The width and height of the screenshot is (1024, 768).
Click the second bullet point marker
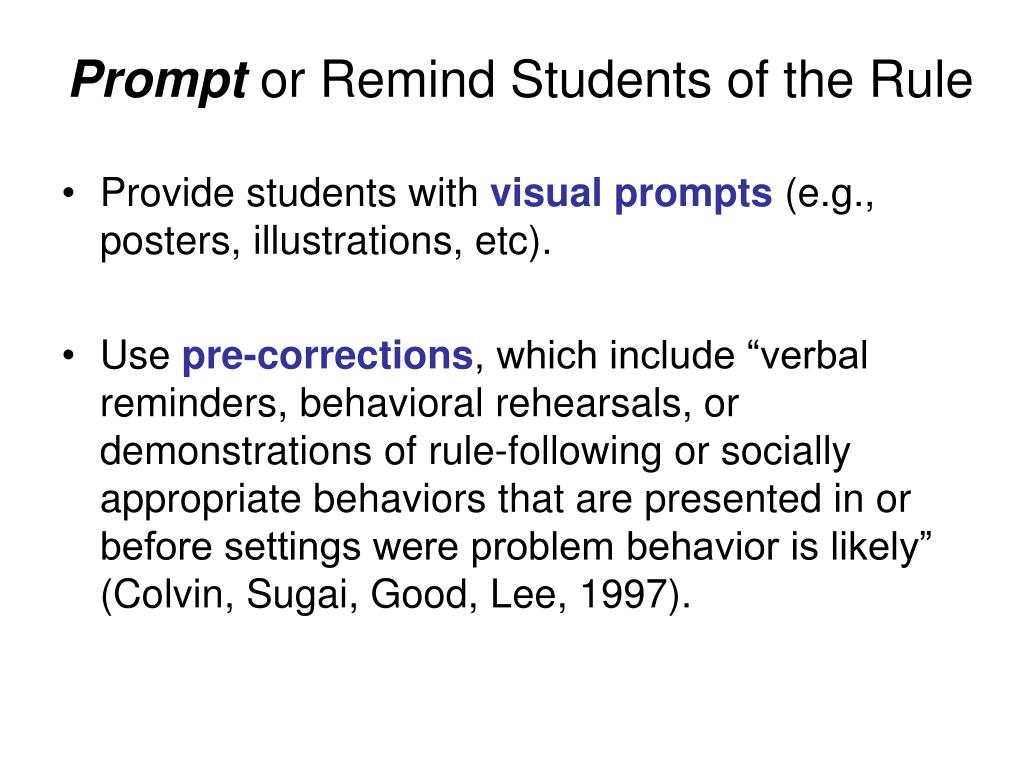click(69, 356)
